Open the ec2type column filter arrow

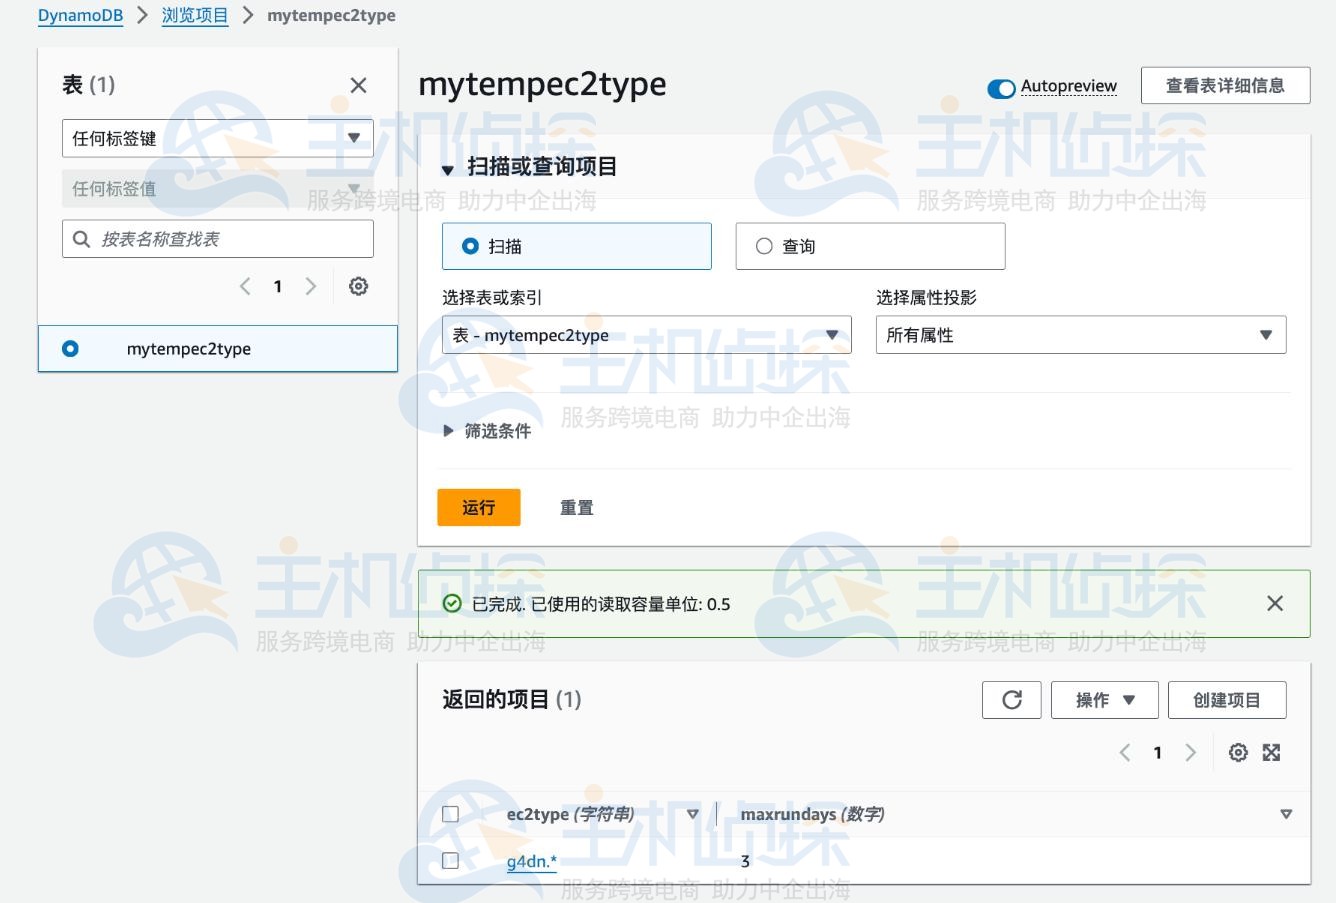(692, 814)
